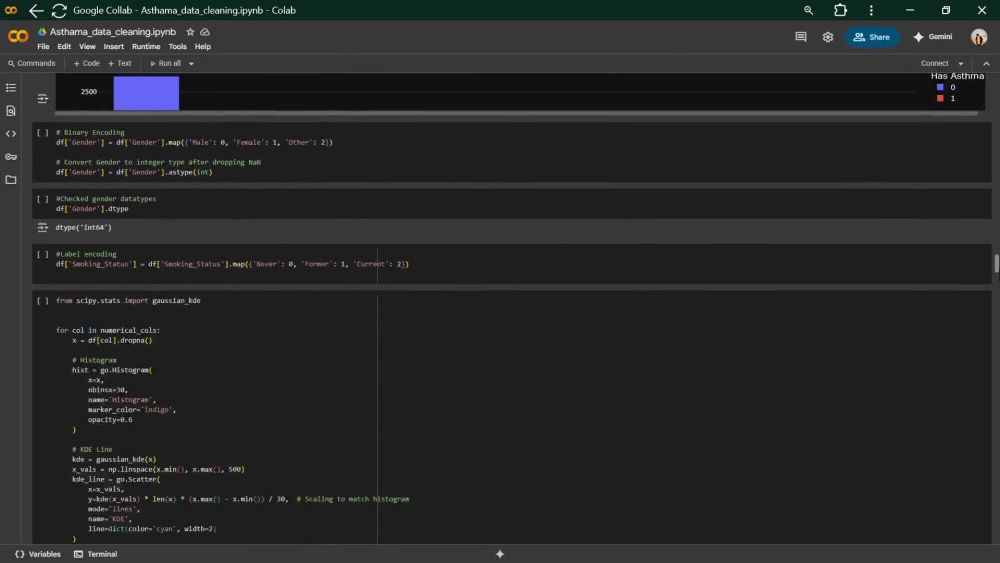Open the browser zoom/search magnifier icon
This screenshot has width=1000, height=563.
[x=808, y=10]
